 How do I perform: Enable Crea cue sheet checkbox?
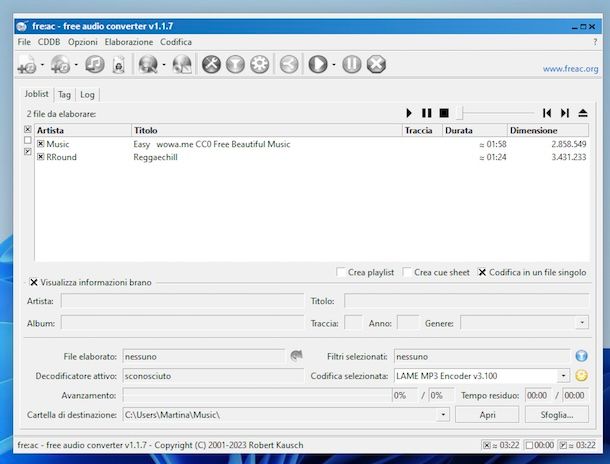pyautogui.click(x=407, y=272)
